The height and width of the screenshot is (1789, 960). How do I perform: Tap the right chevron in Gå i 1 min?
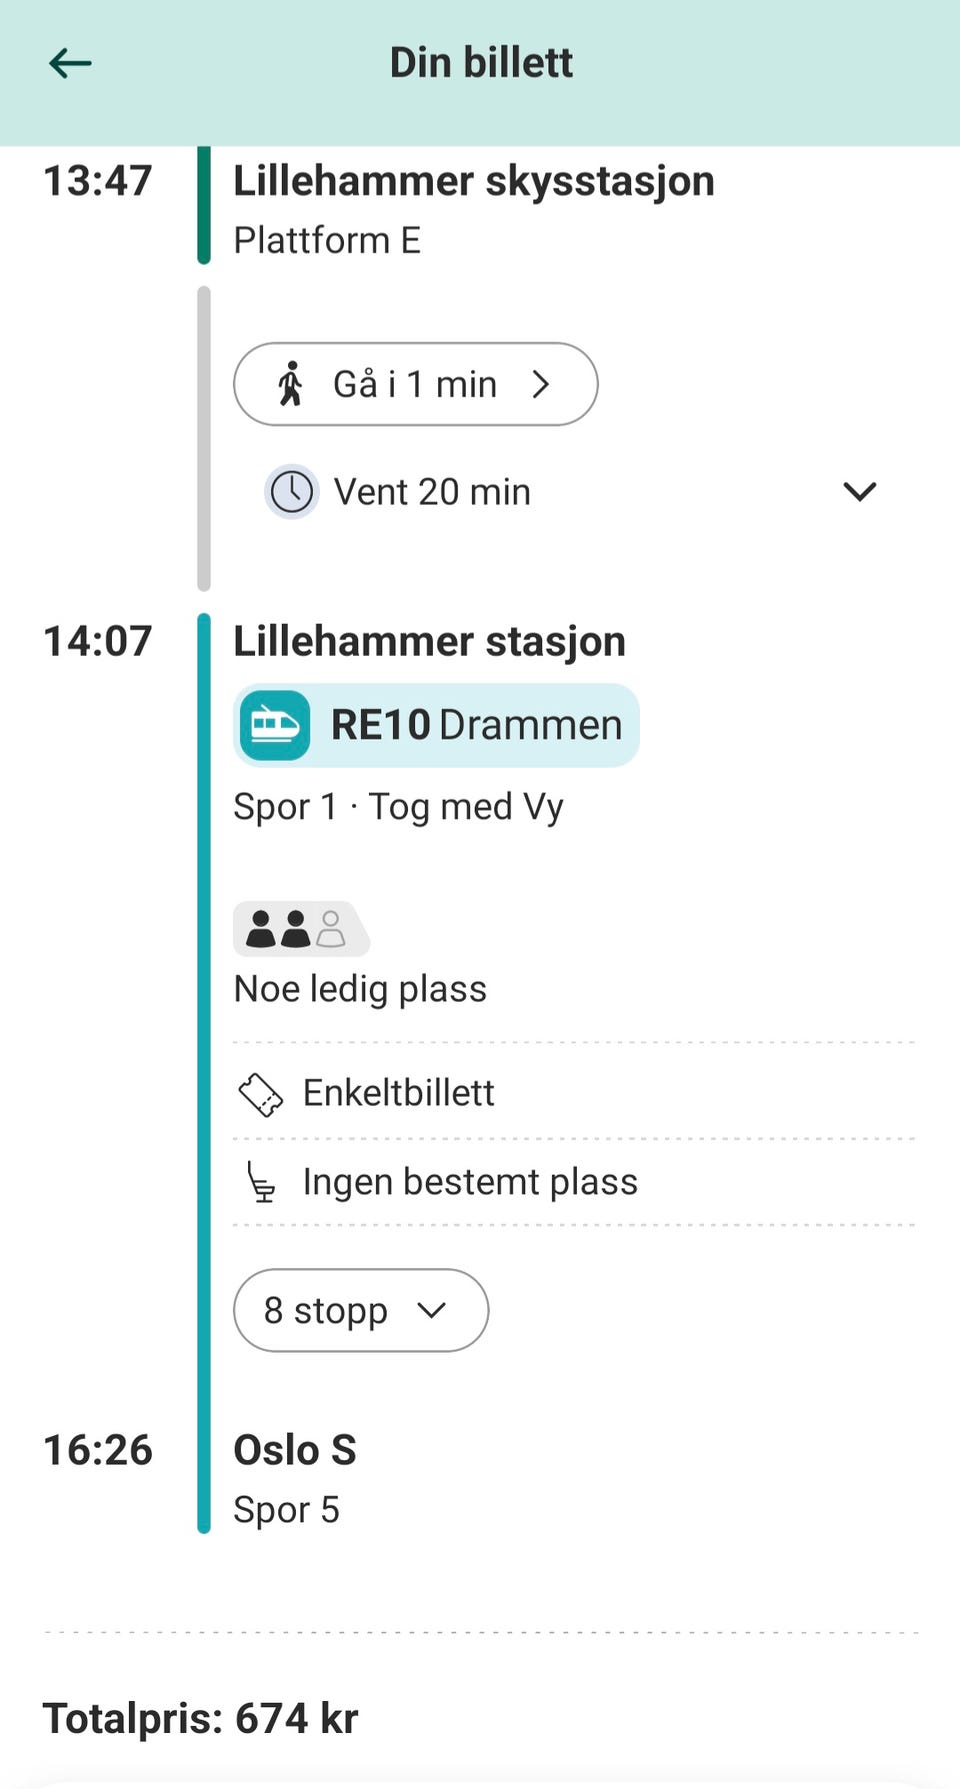541,384
